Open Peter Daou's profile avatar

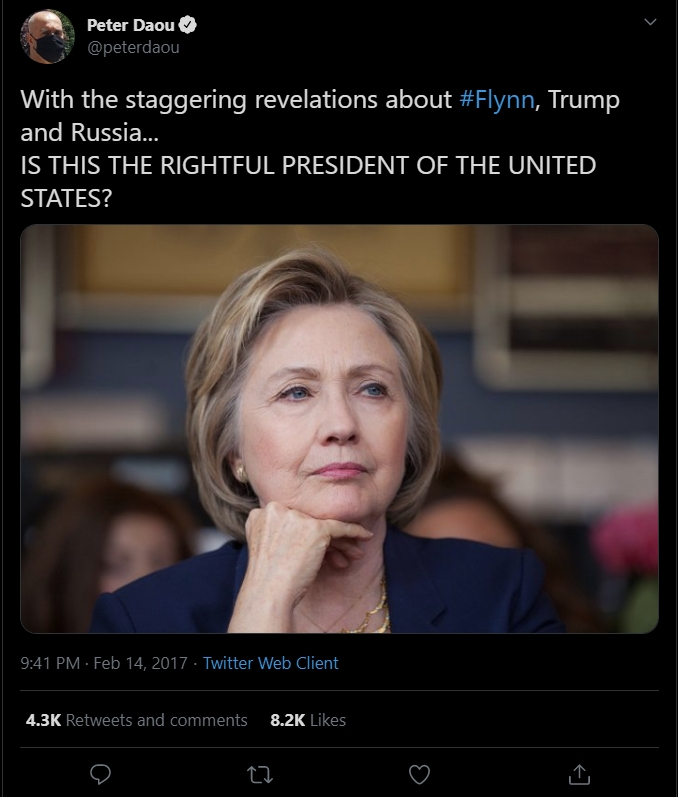point(47,37)
